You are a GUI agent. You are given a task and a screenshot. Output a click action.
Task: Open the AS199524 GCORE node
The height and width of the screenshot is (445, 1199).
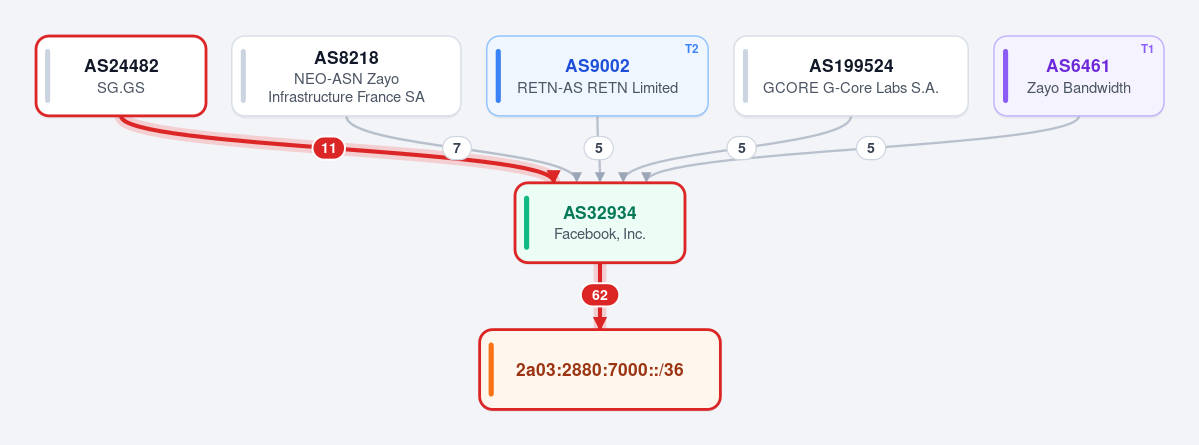pos(851,76)
